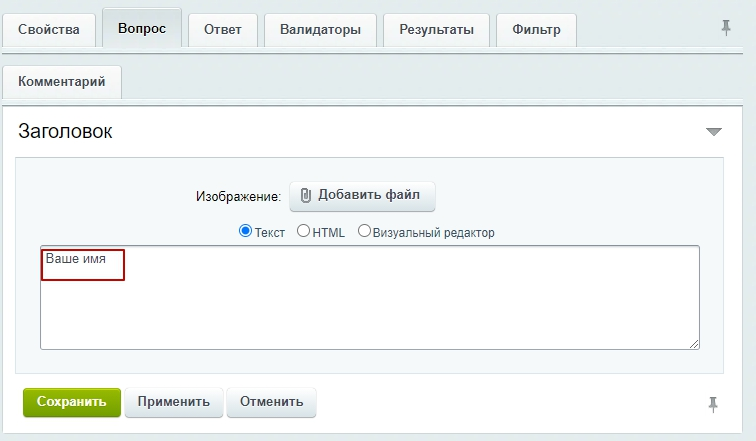Open the Свойства tab
Image resolution: width=756 pixels, height=441 pixels.
(x=49, y=30)
